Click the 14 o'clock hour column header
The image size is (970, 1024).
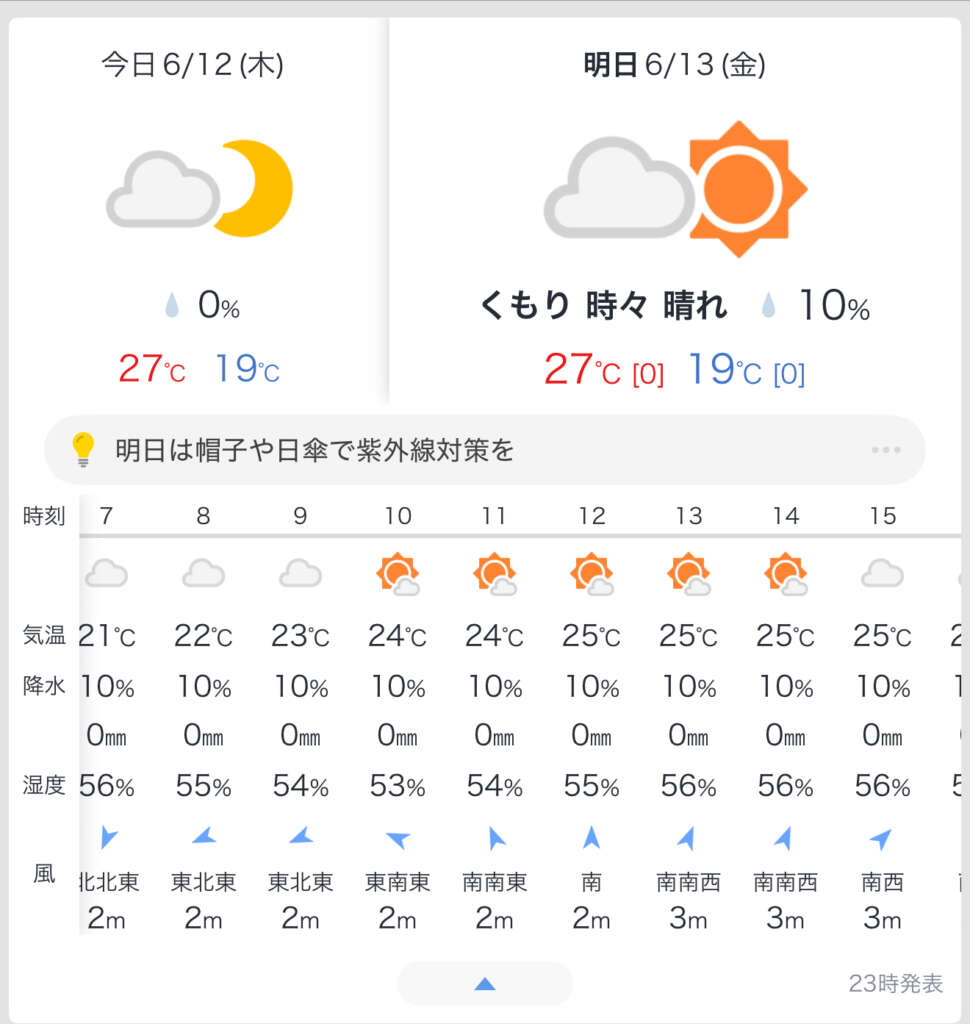pos(786,516)
